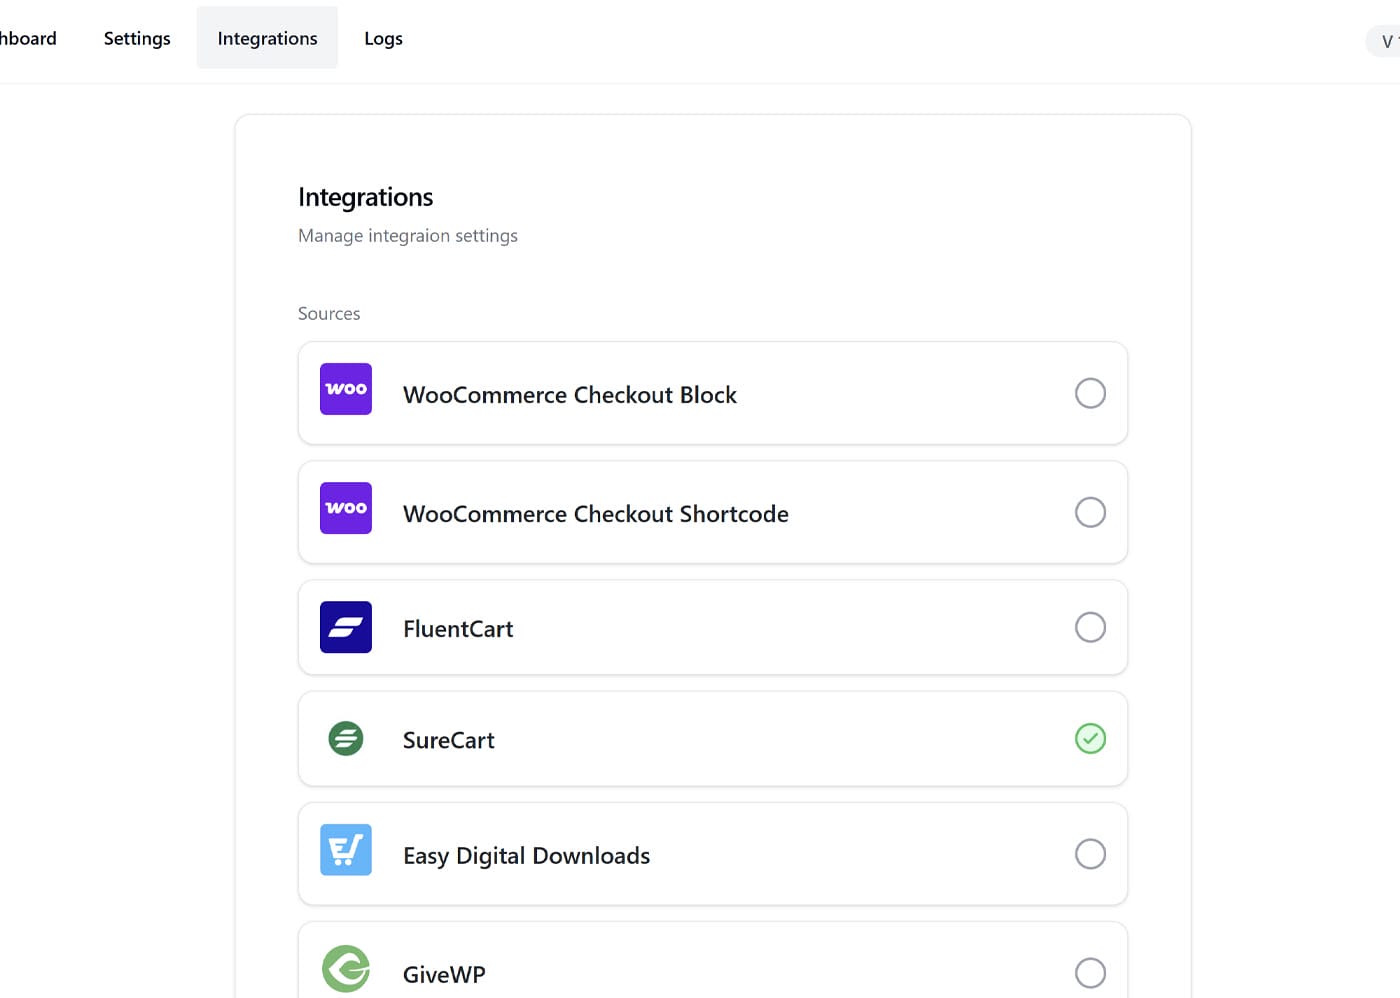Click the WooCommerce Checkout Block label
1400x998 pixels.
click(x=570, y=395)
